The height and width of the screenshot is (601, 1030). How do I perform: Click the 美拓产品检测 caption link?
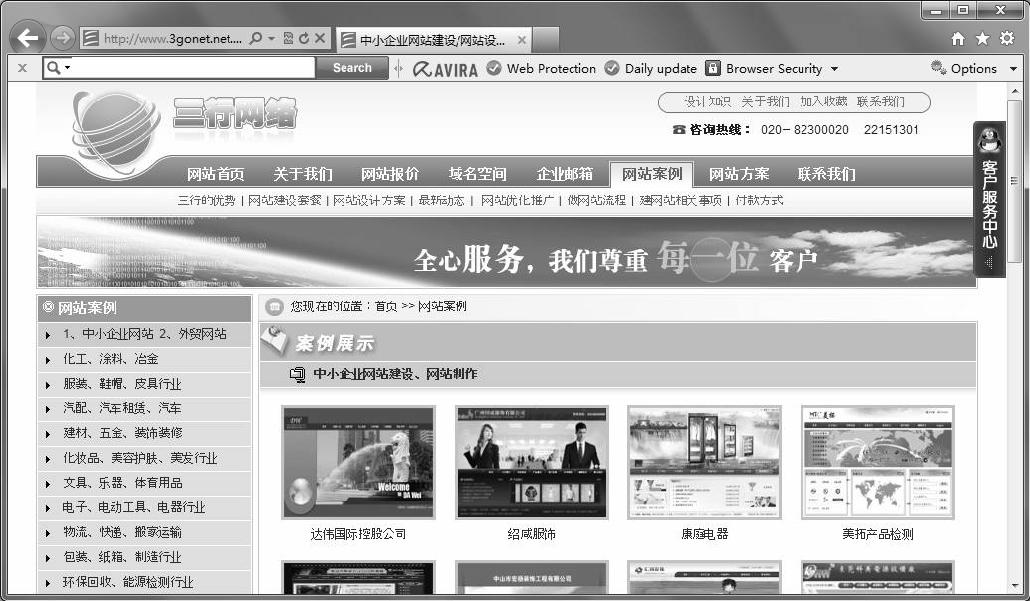tap(878, 535)
